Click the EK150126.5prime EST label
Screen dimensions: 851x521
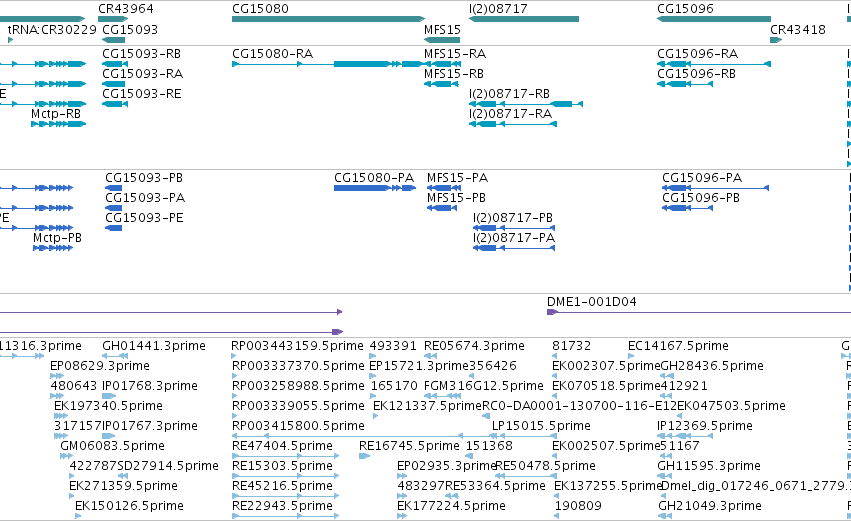129,507
